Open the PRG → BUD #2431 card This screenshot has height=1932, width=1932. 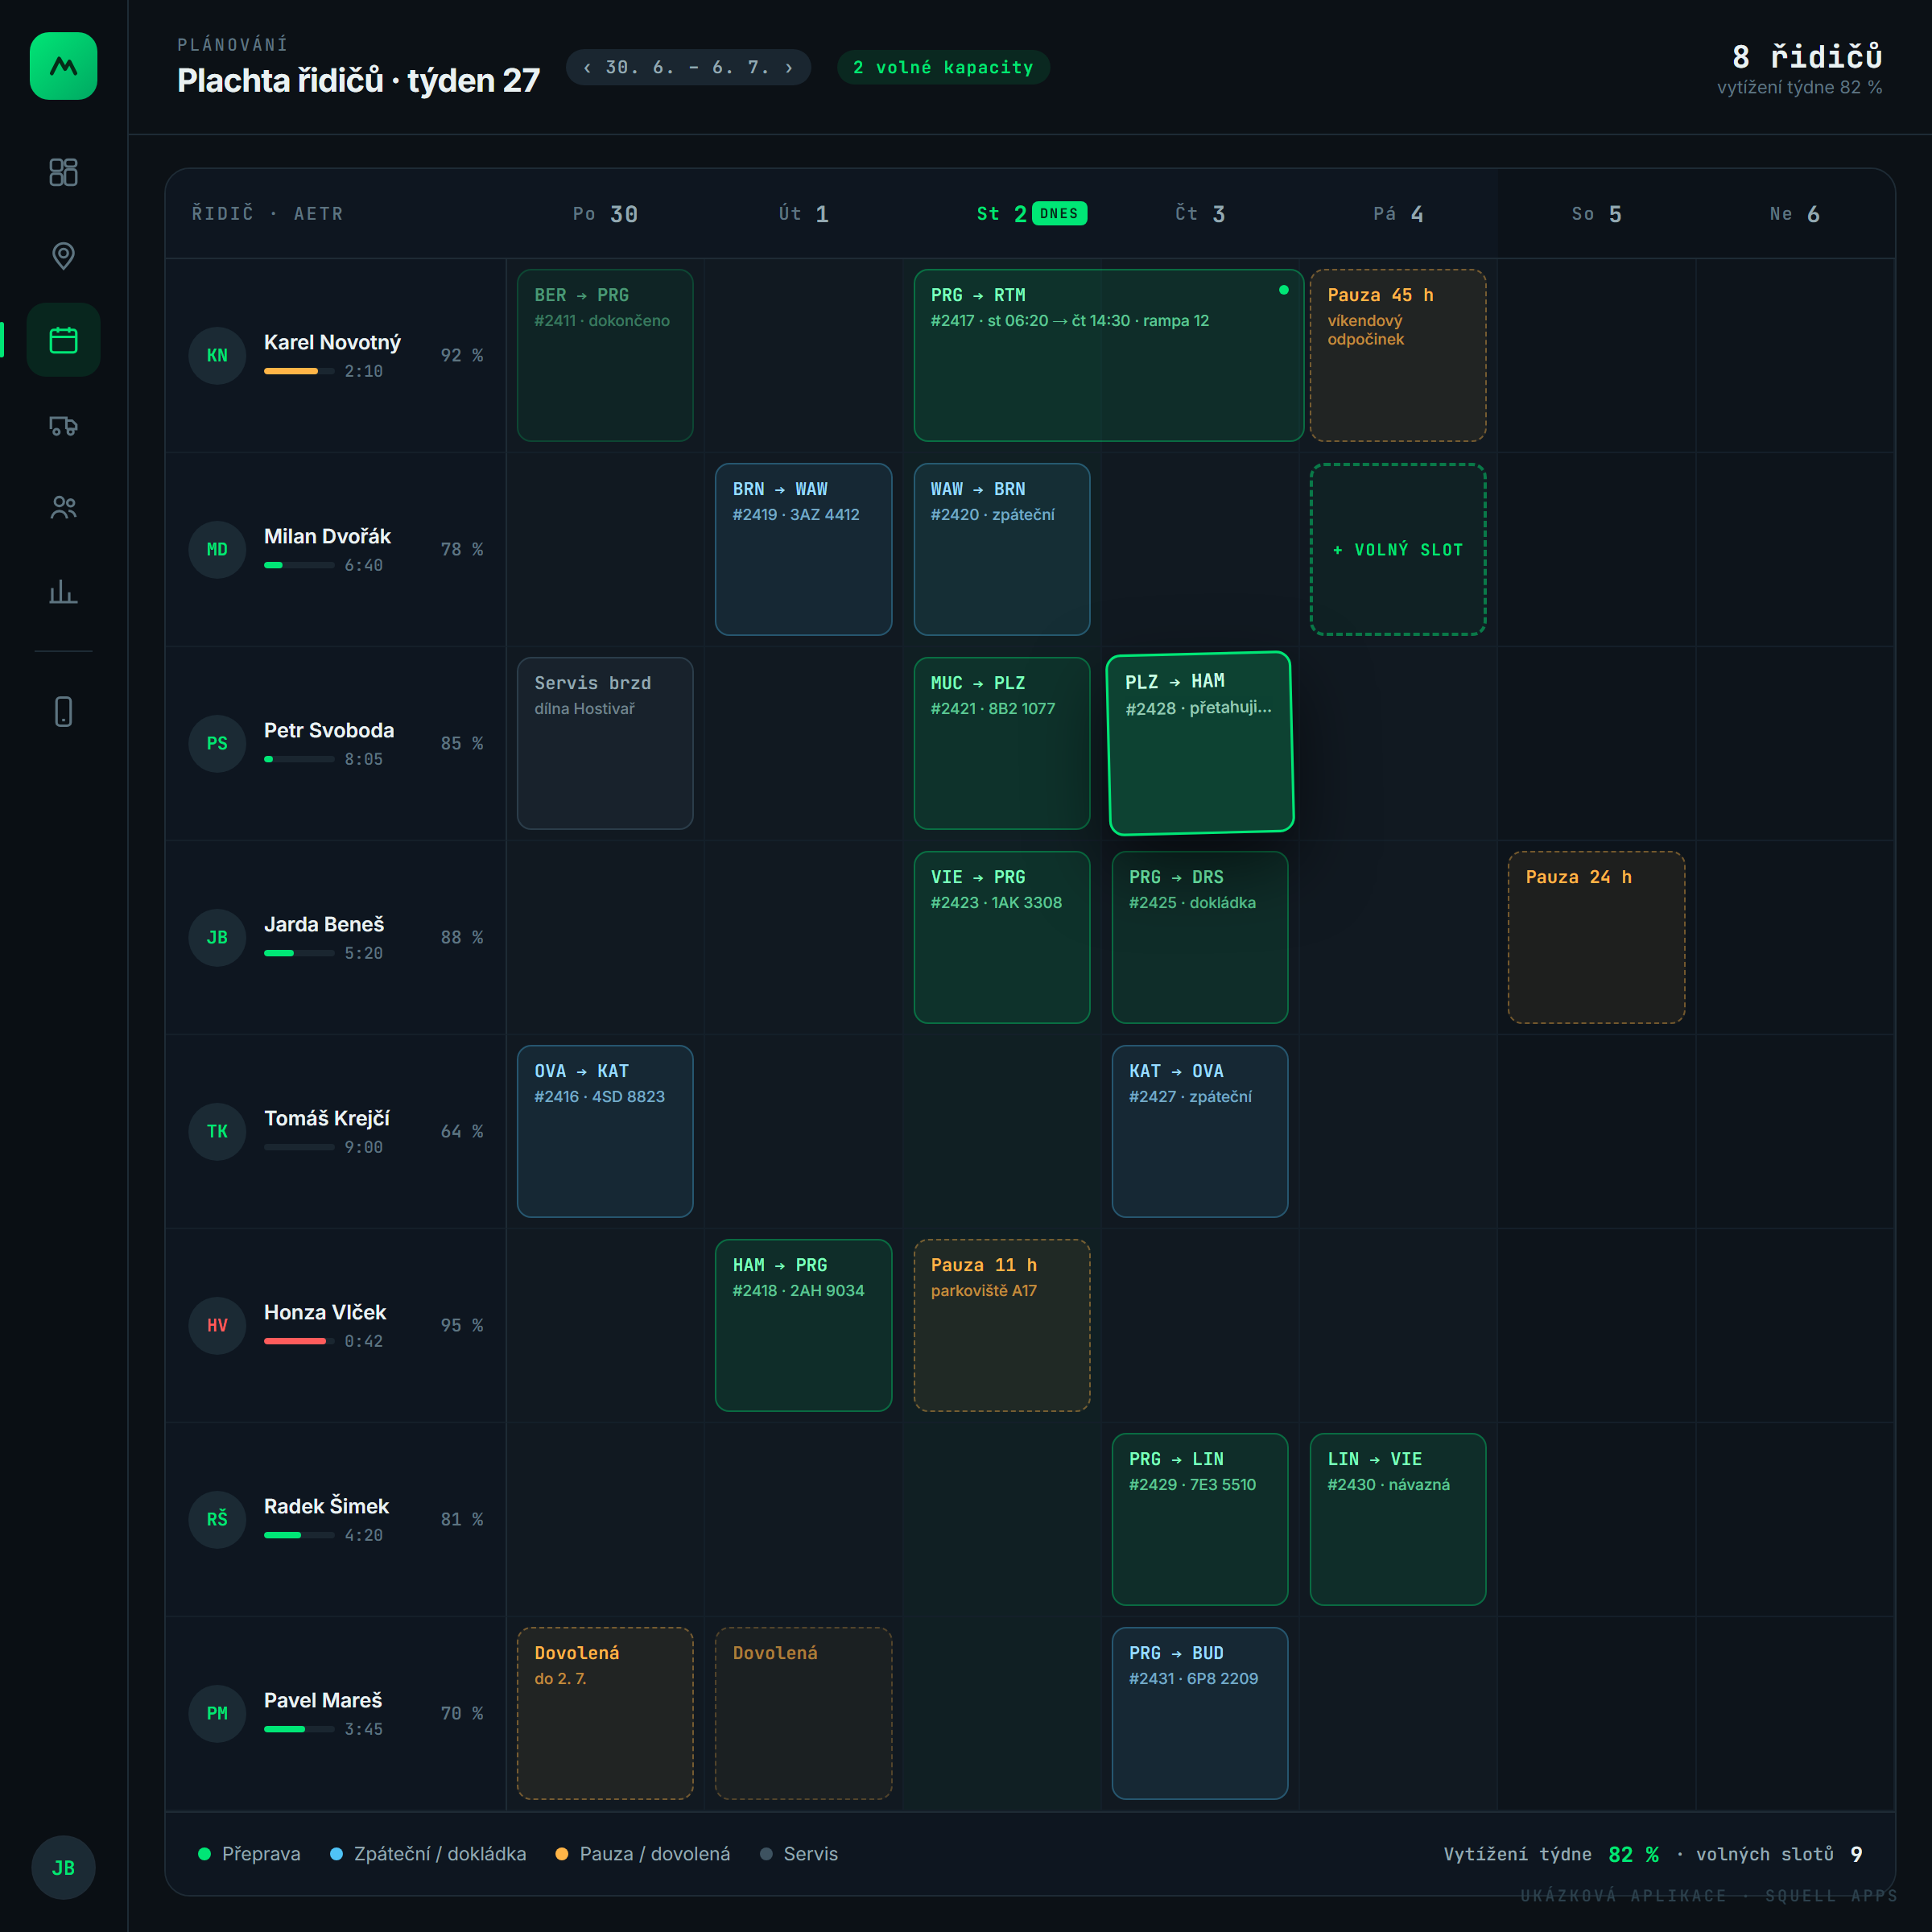[1200, 1713]
